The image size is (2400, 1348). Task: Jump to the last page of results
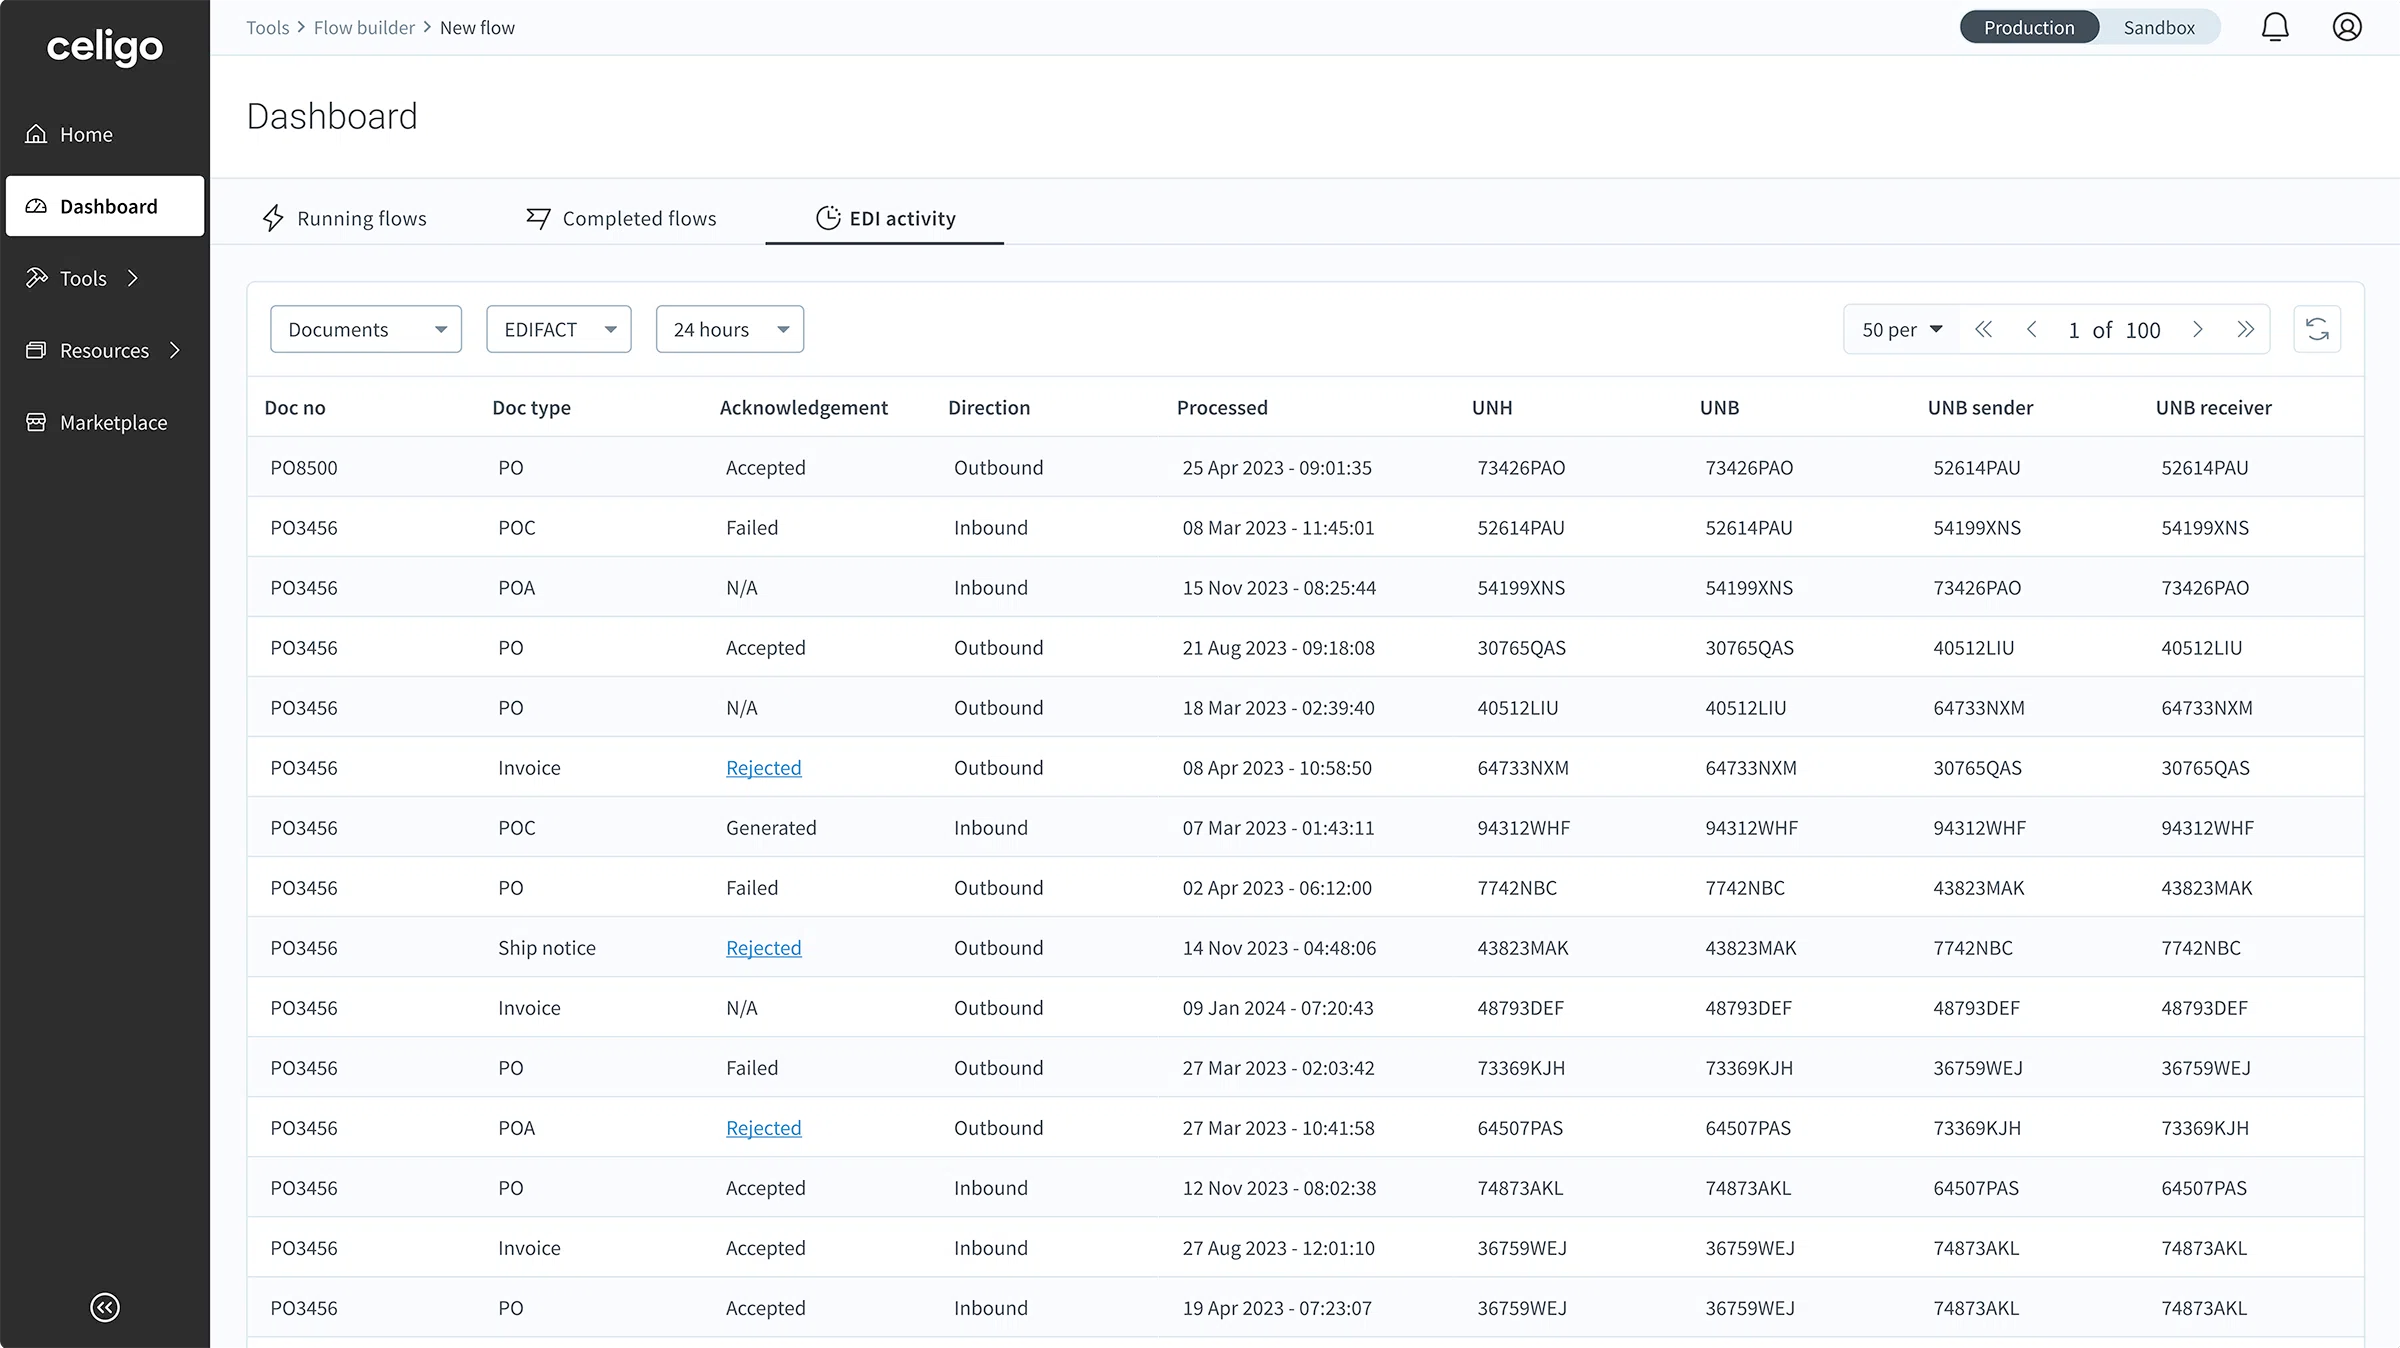(x=2246, y=329)
